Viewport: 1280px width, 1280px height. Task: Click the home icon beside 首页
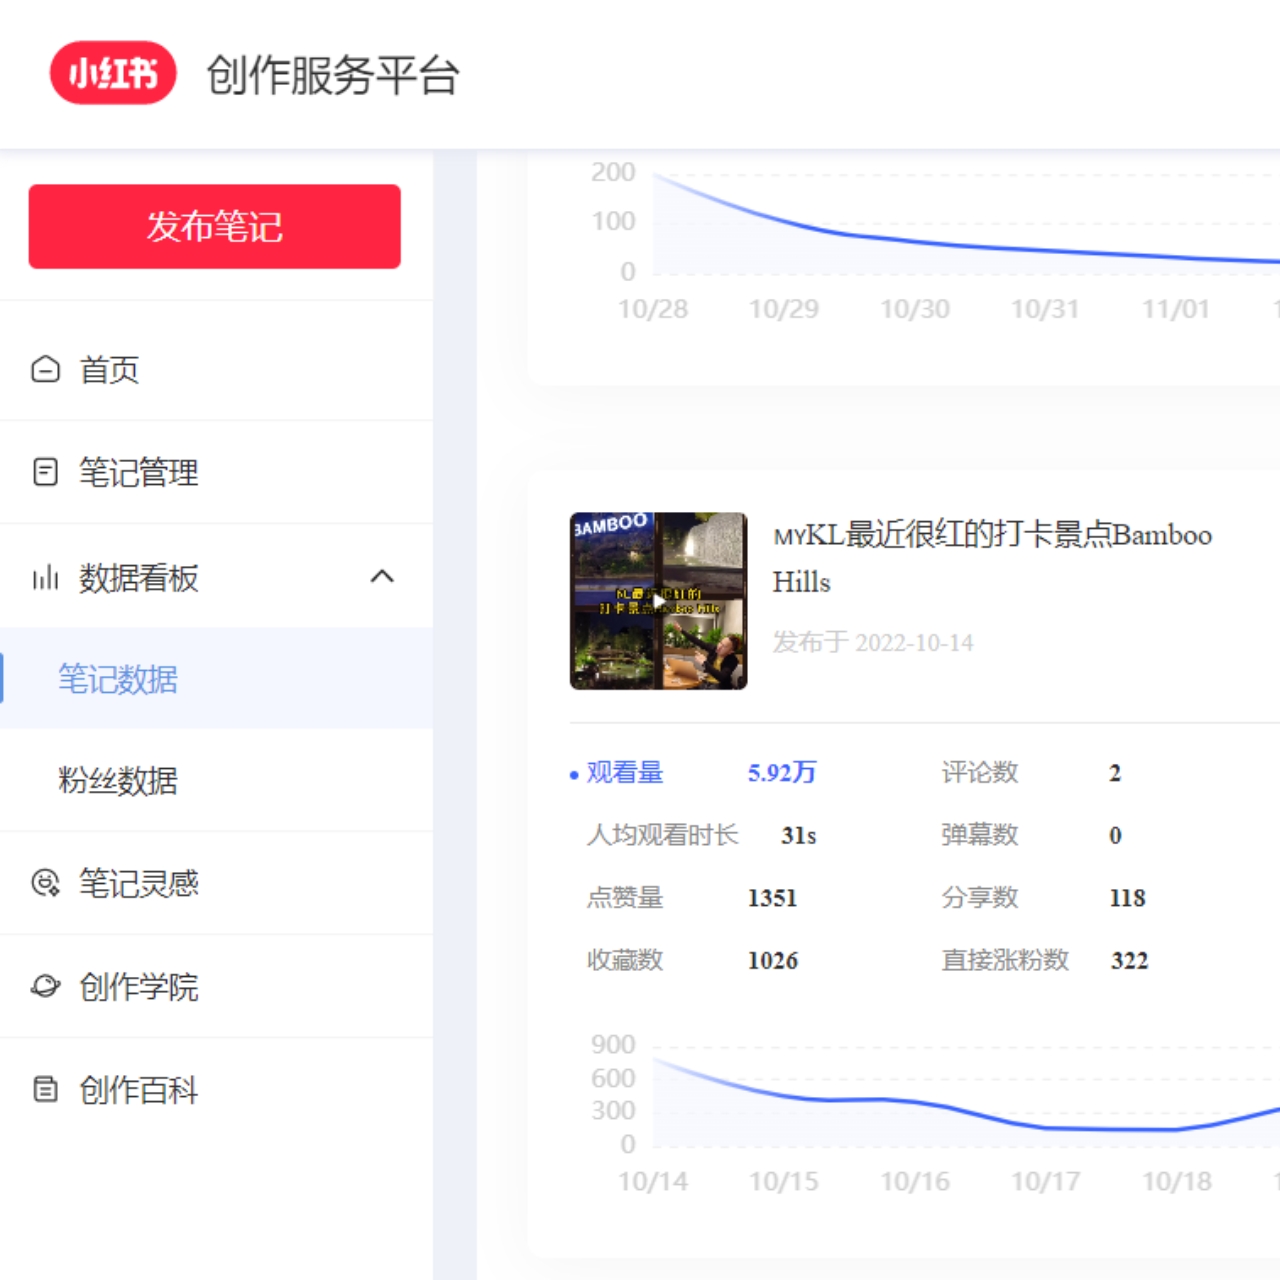click(46, 370)
